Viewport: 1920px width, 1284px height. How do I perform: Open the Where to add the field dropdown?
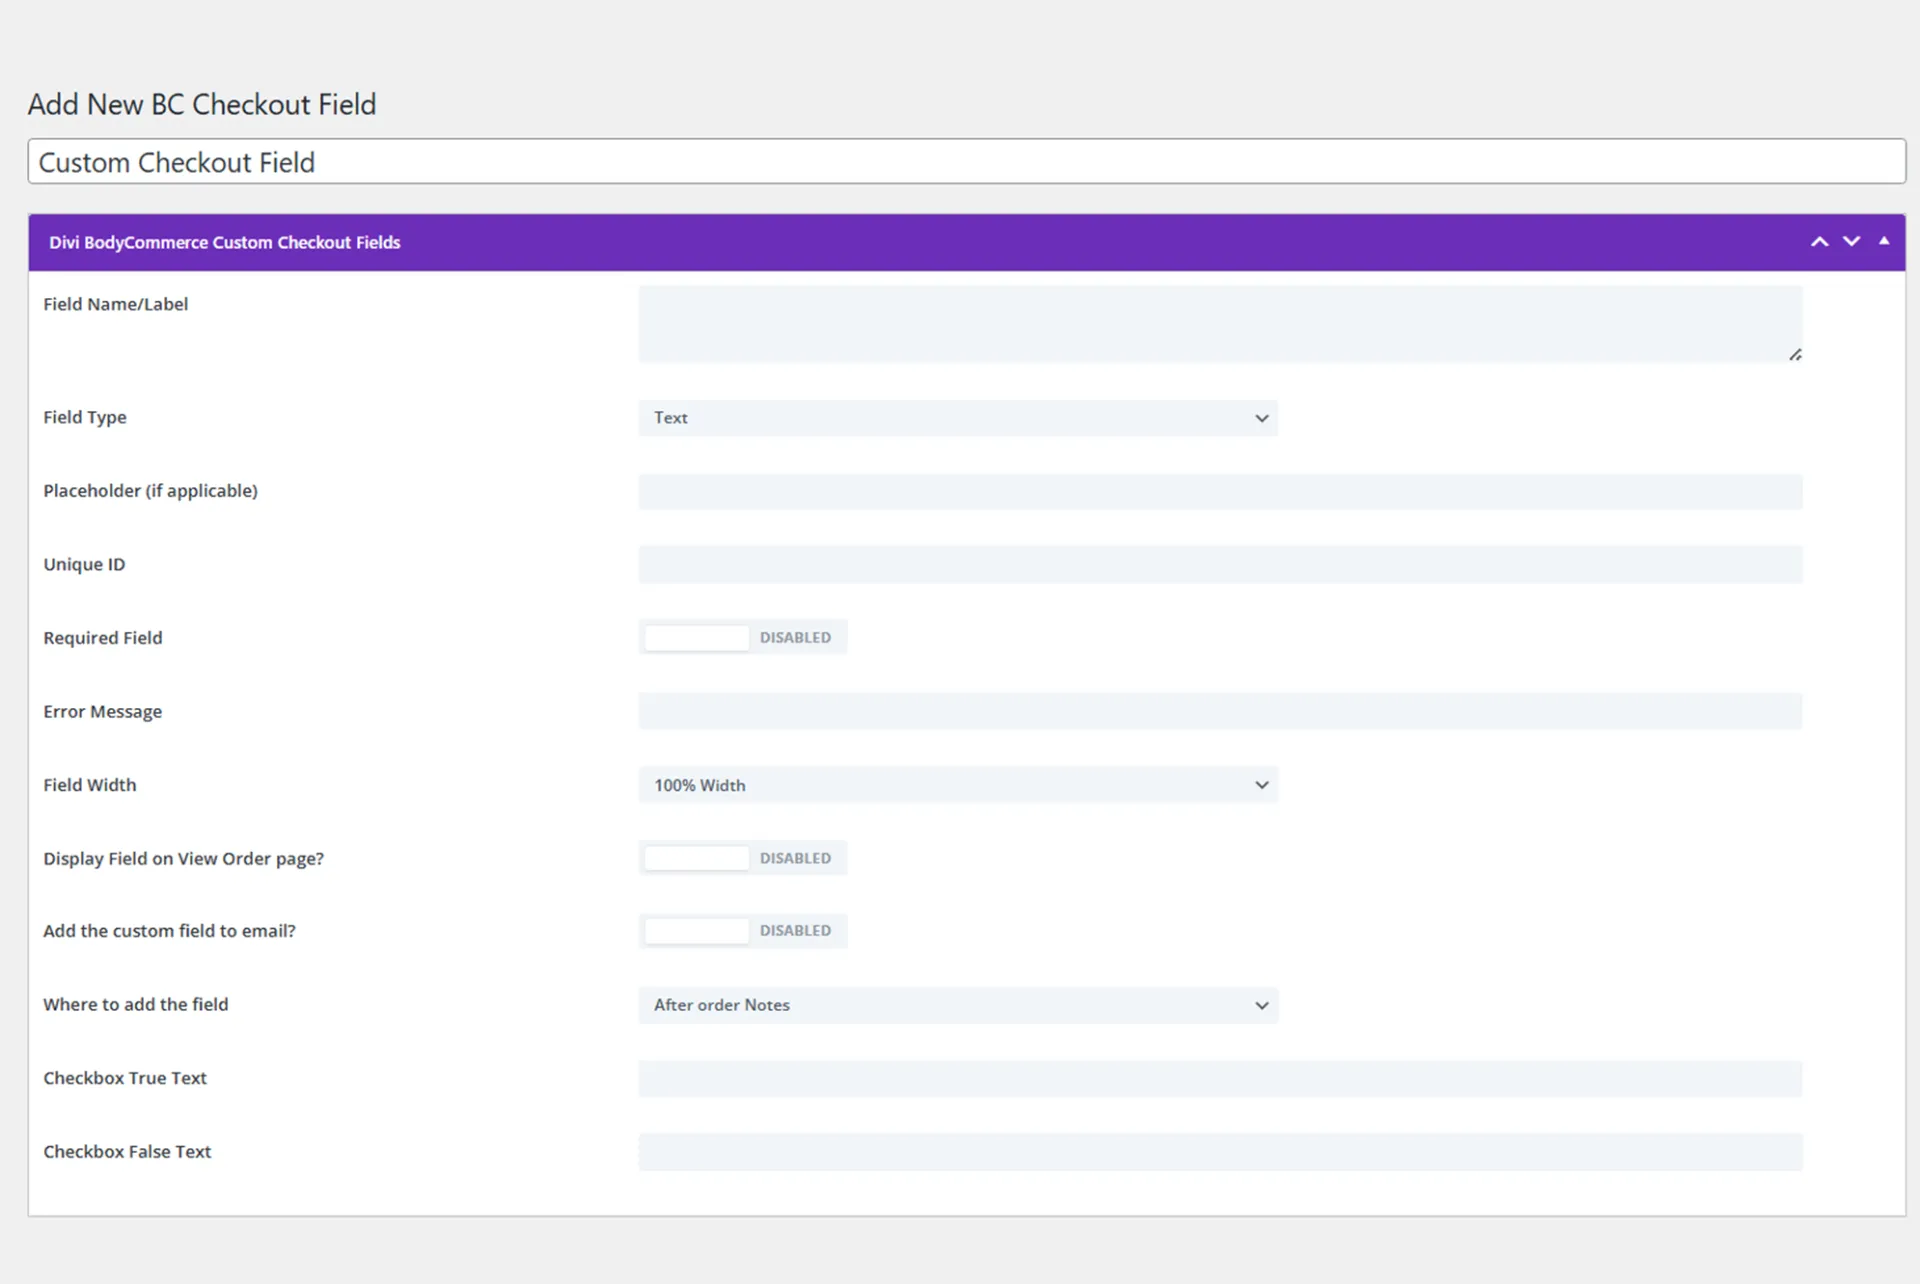(x=958, y=1005)
